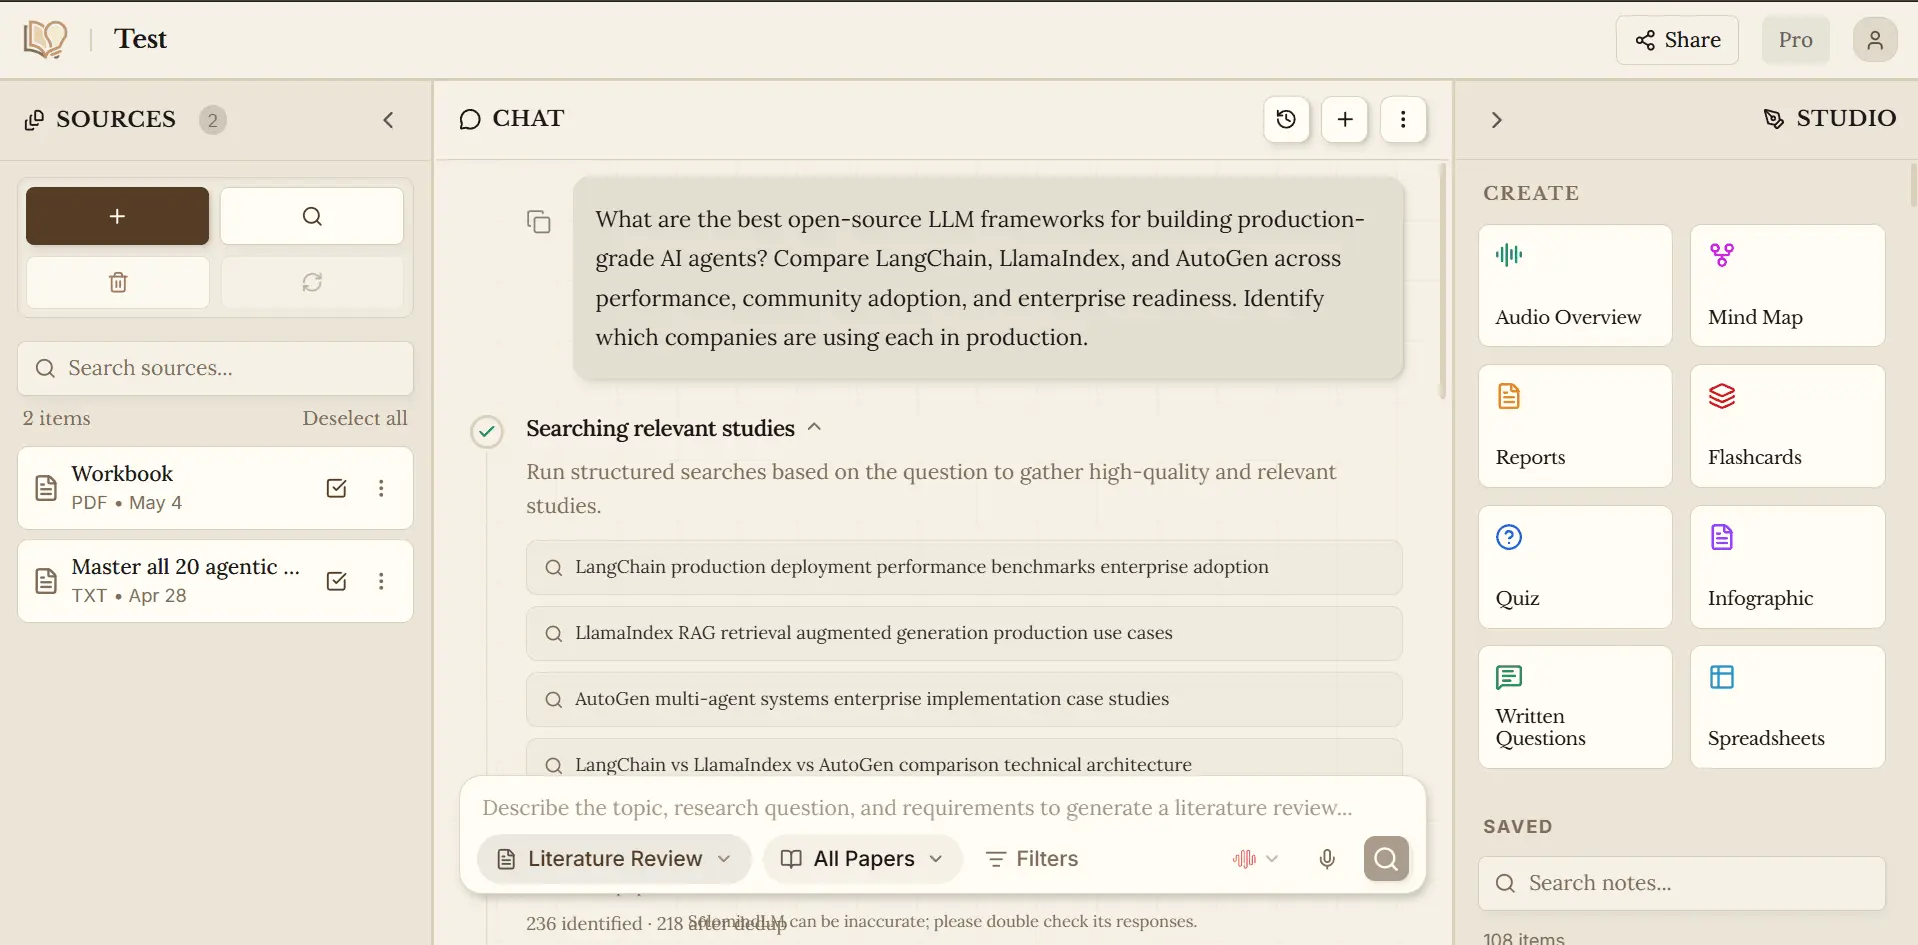The width and height of the screenshot is (1918, 945).
Task: Click the Share button
Action: pyautogui.click(x=1677, y=40)
